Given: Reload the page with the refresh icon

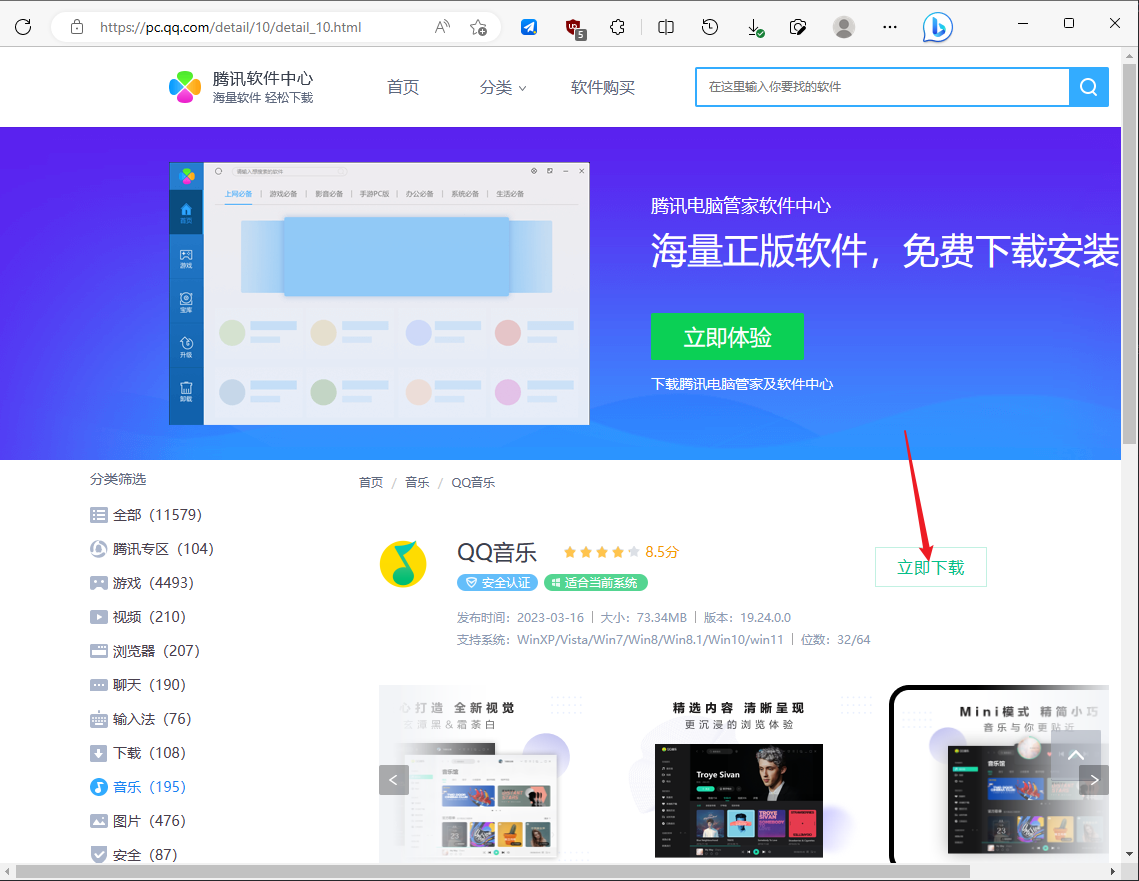Looking at the screenshot, I should (23, 27).
